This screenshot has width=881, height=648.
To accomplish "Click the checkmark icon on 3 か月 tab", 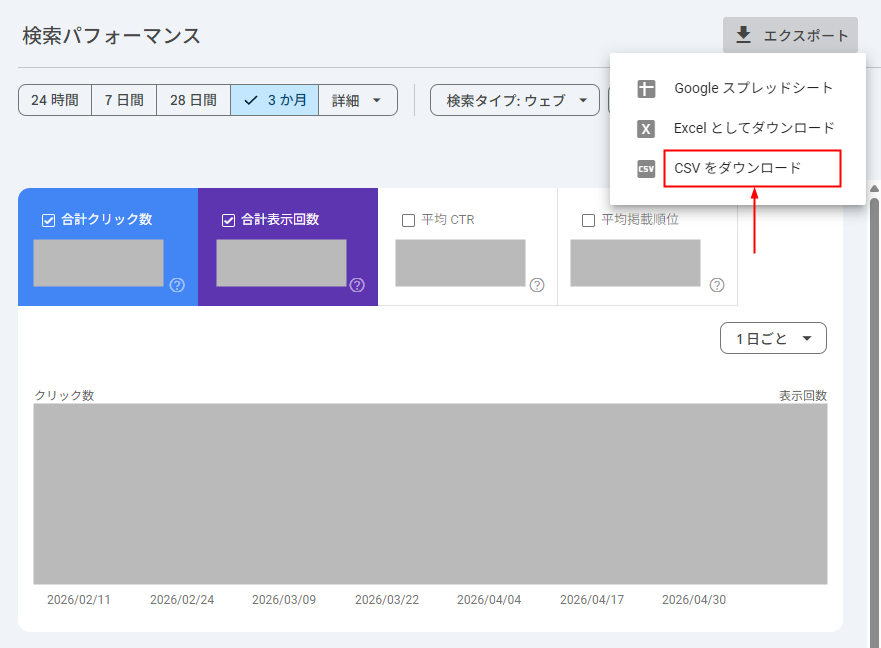I will (251, 101).
